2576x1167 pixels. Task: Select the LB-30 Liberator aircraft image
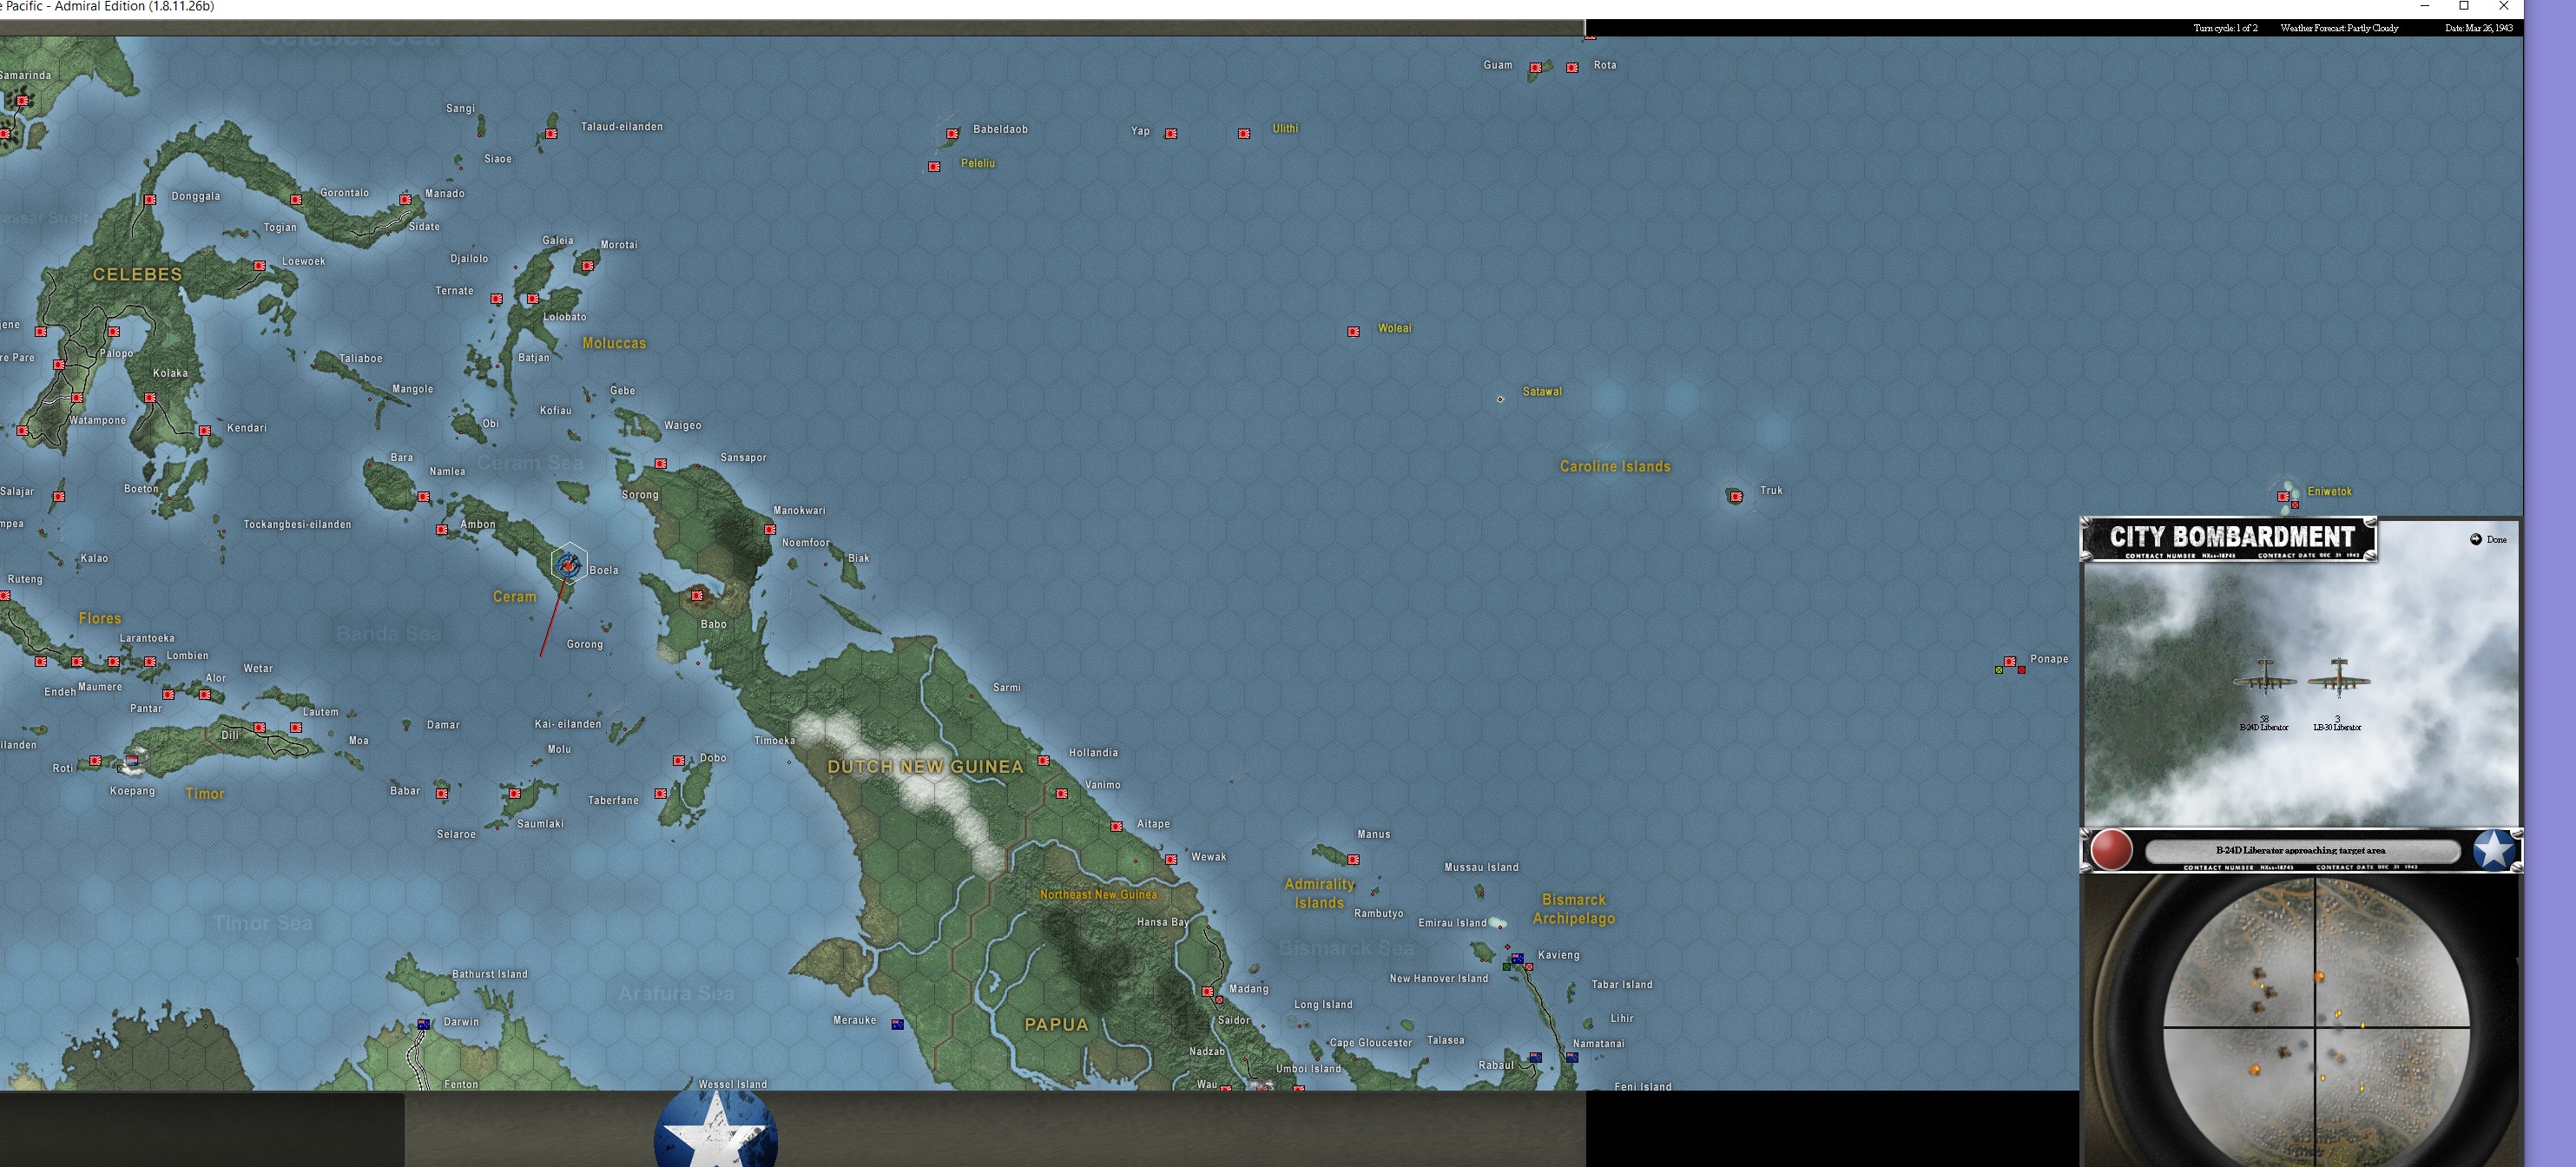click(2338, 678)
